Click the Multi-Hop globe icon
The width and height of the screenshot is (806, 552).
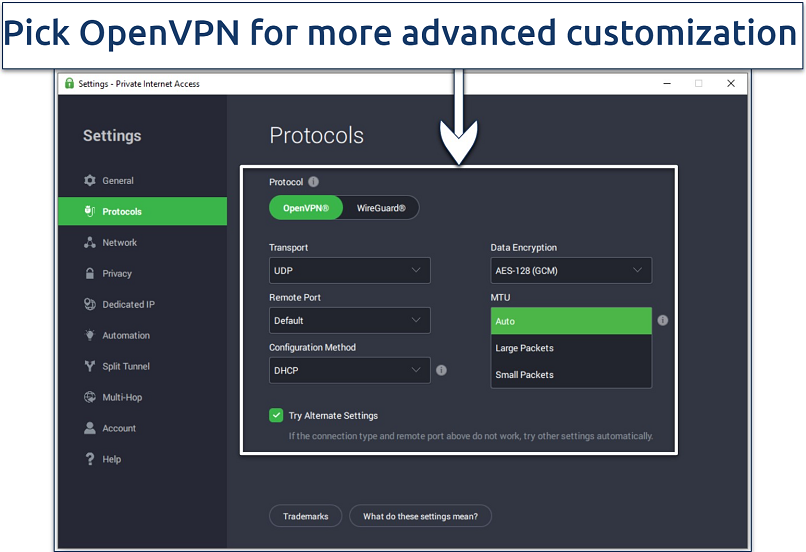click(89, 397)
